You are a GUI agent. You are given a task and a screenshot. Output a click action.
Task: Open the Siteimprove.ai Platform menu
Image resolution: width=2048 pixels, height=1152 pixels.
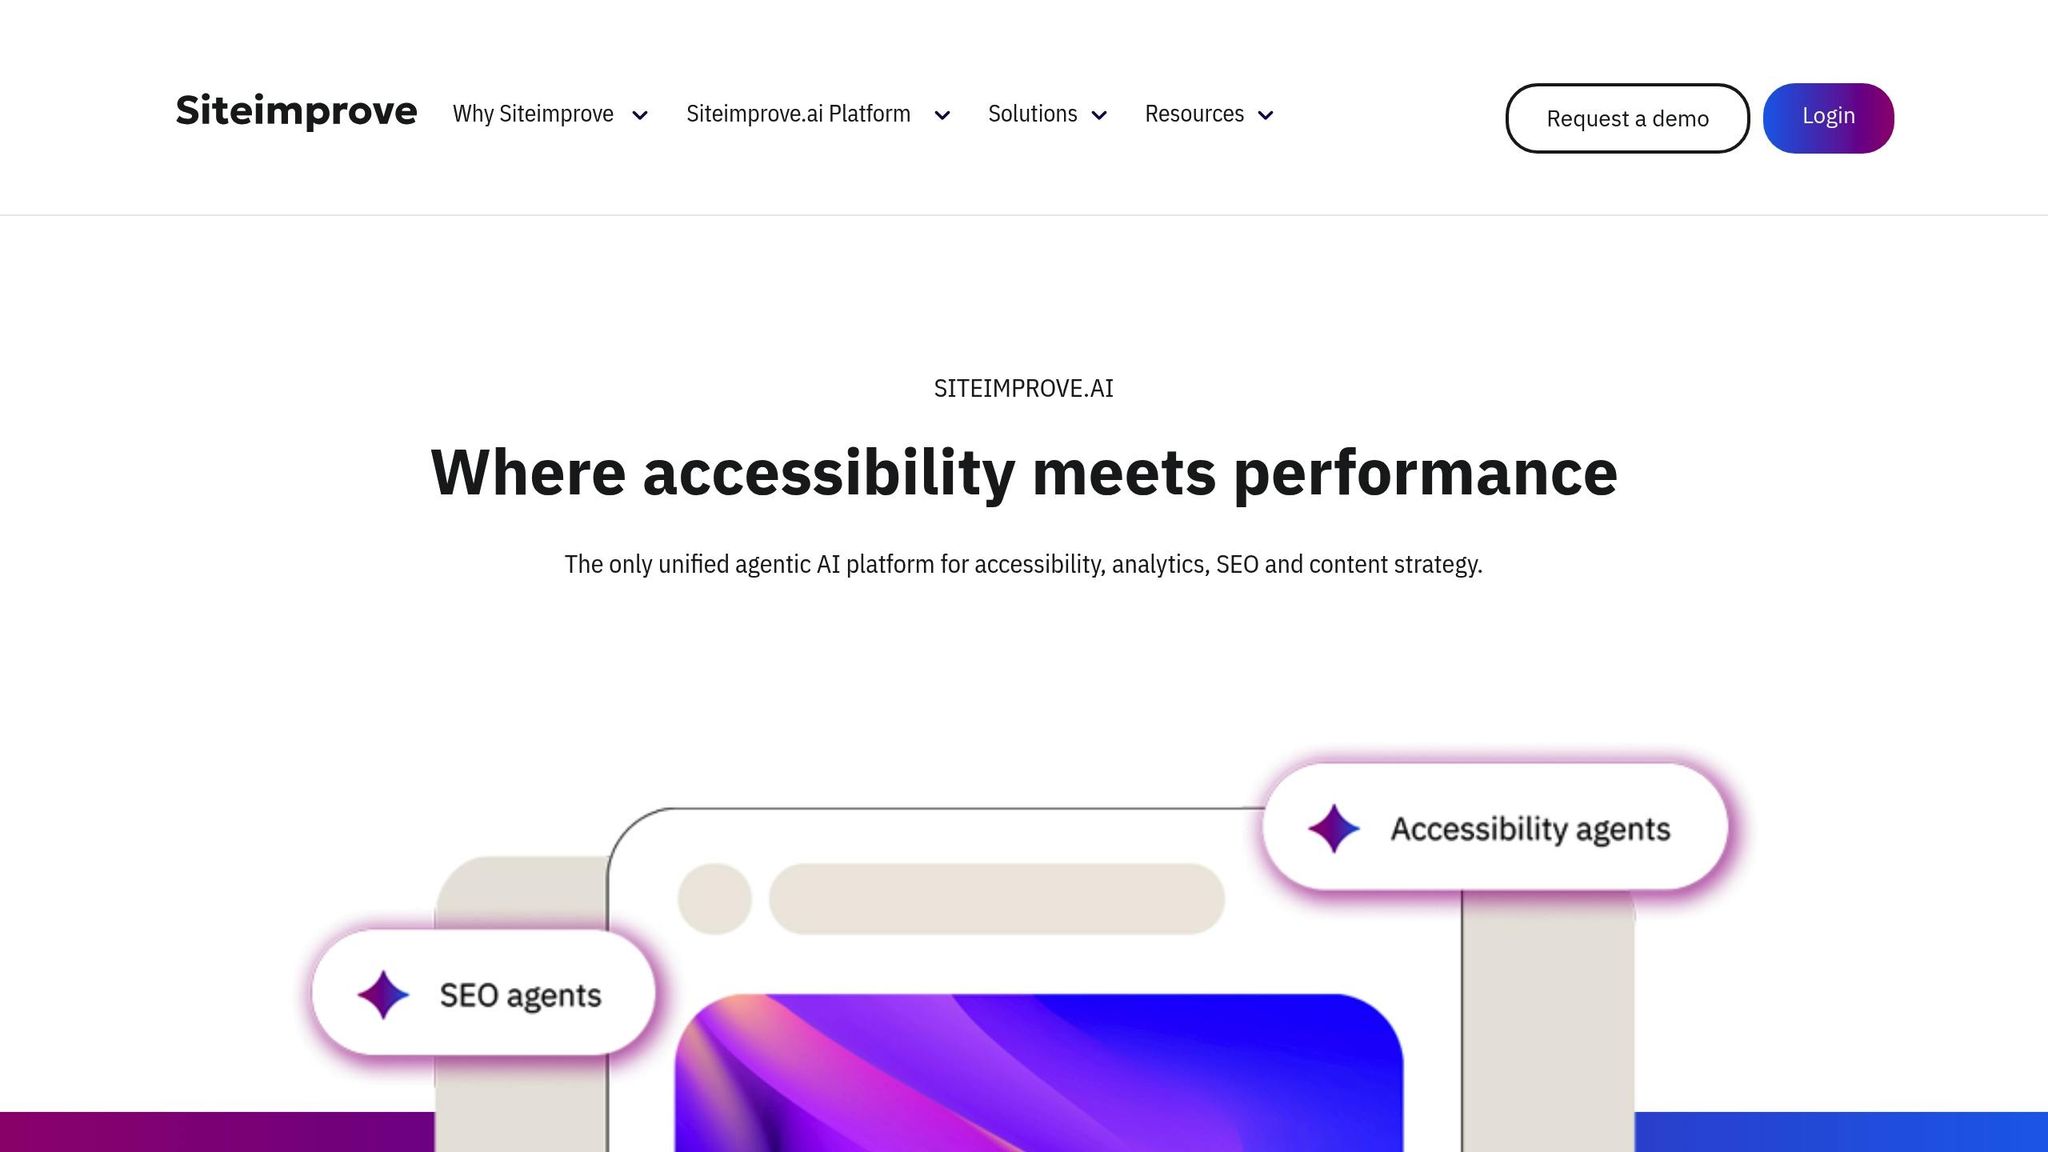pyautogui.click(x=798, y=114)
